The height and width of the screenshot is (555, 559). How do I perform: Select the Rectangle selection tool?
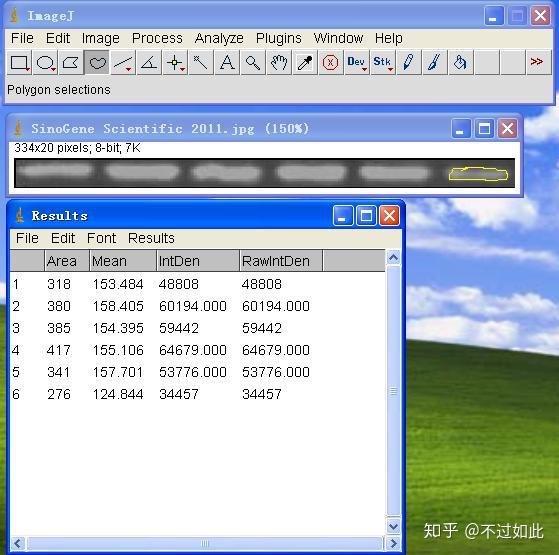click(19, 63)
